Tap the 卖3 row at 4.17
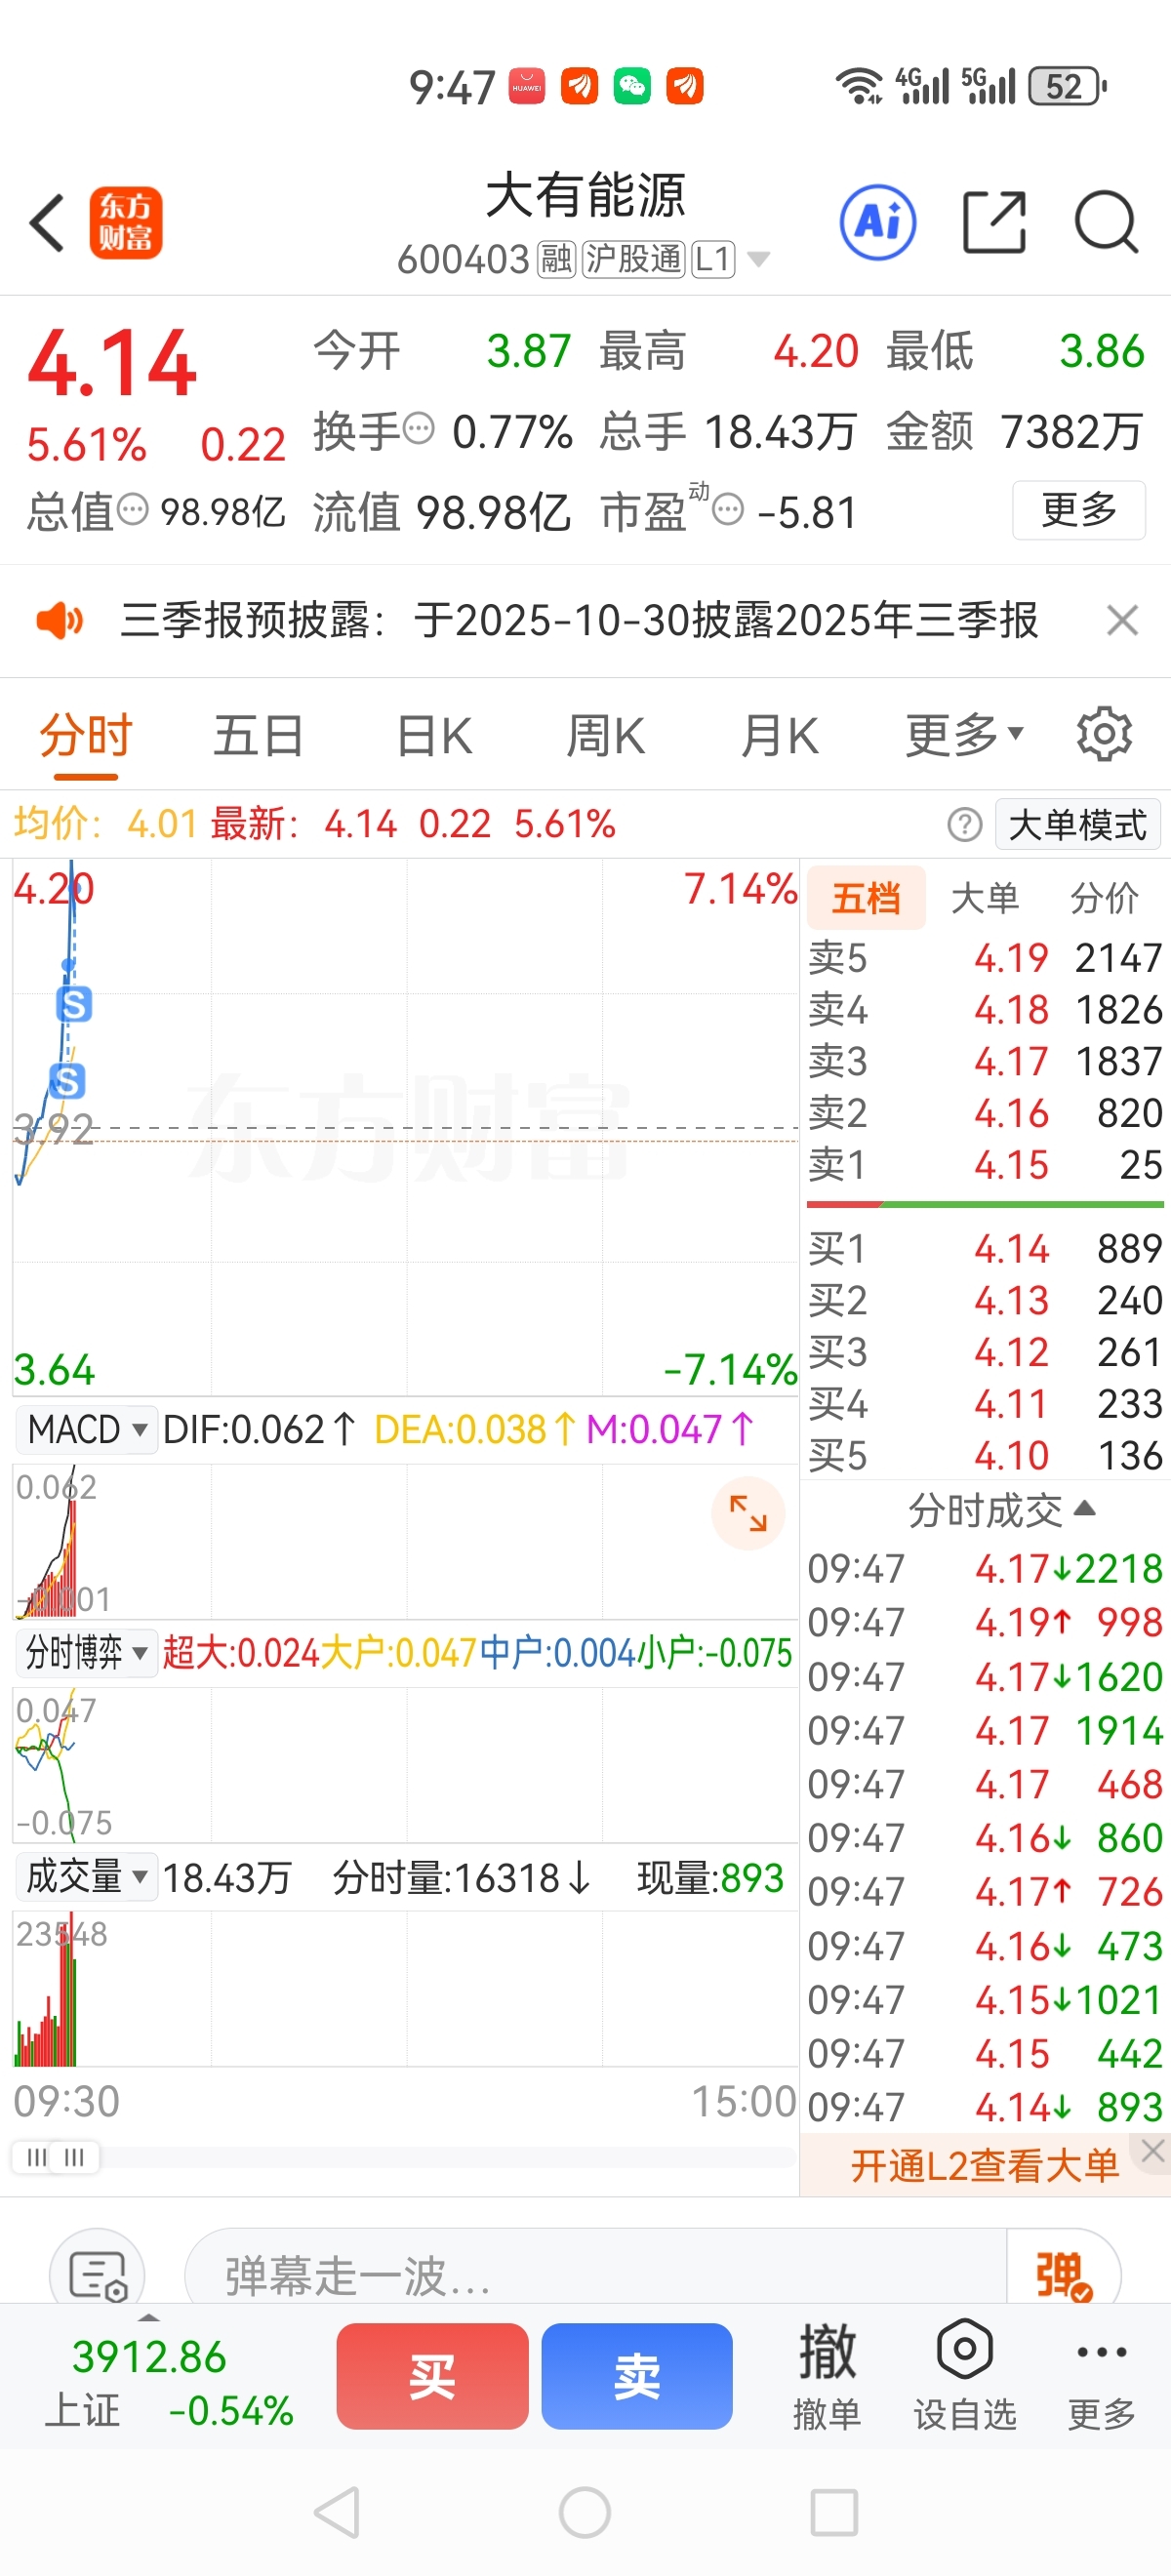 coord(985,1061)
